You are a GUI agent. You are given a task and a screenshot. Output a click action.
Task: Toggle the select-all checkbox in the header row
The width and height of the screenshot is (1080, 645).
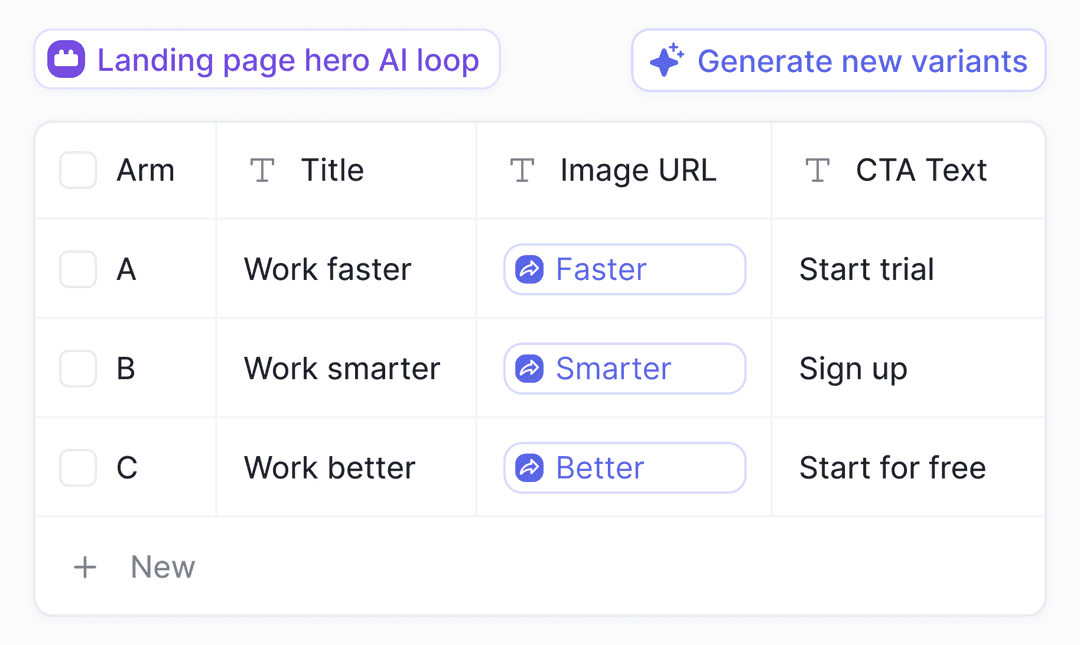click(x=77, y=170)
